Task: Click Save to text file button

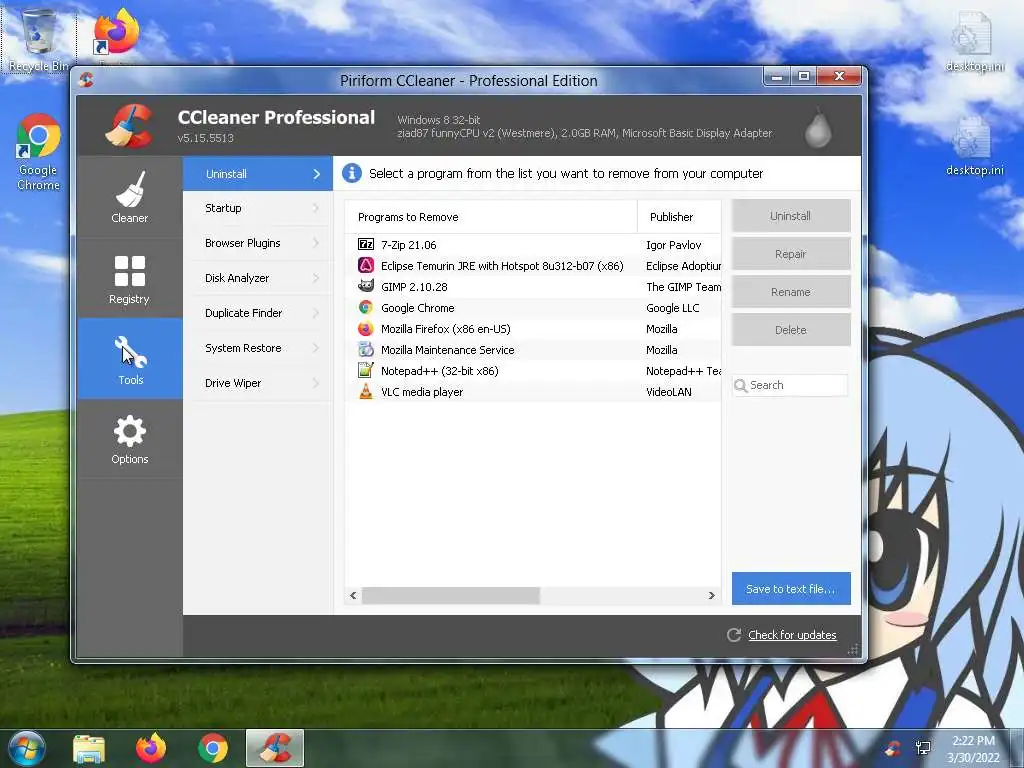Action: [791, 588]
